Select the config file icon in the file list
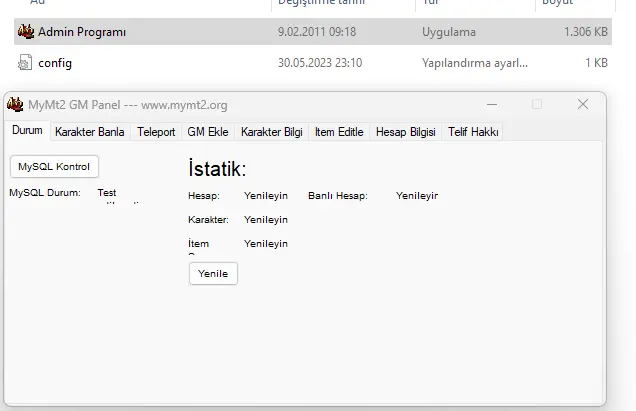 click(25, 62)
